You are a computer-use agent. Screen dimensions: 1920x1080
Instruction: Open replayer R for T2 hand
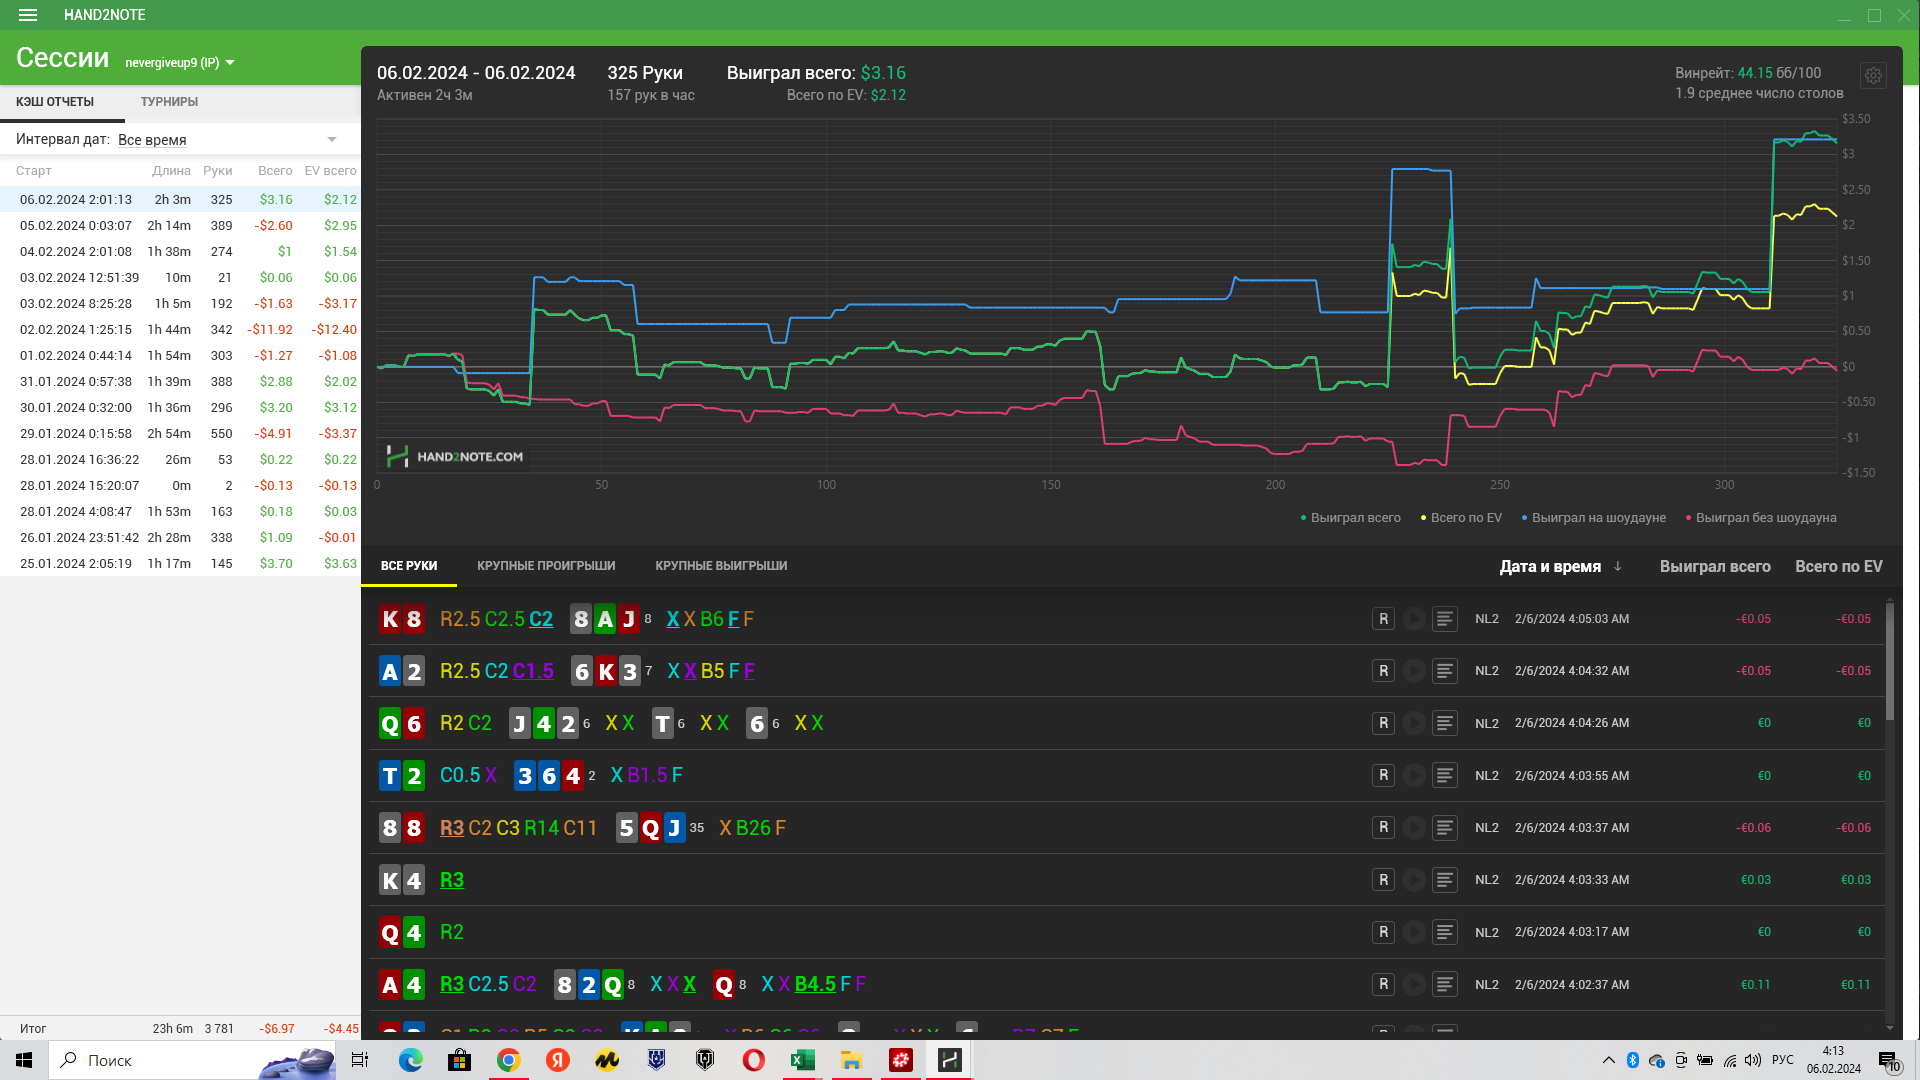coord(1383,775)
